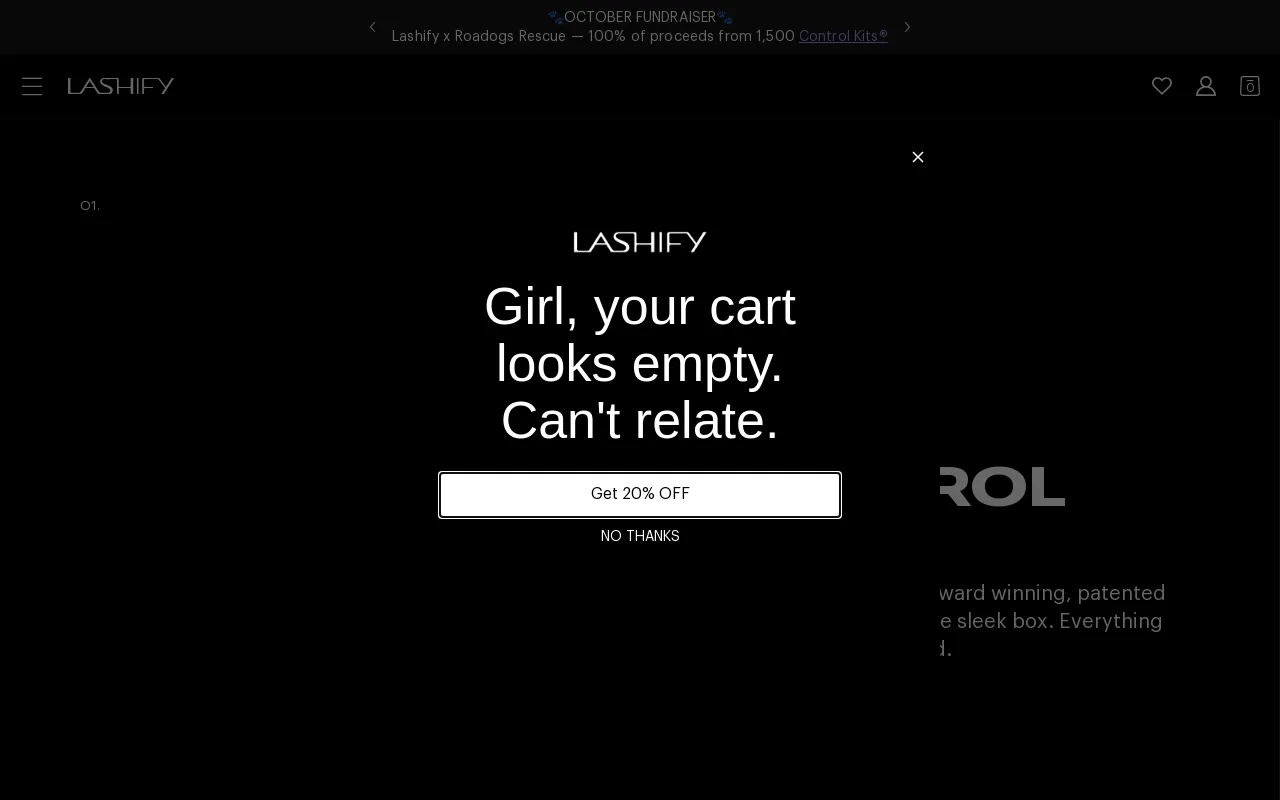Viewport: 1280px width, 800px height.
Task: Decline the offer with NO THANKS
Action: pos(640,537)
